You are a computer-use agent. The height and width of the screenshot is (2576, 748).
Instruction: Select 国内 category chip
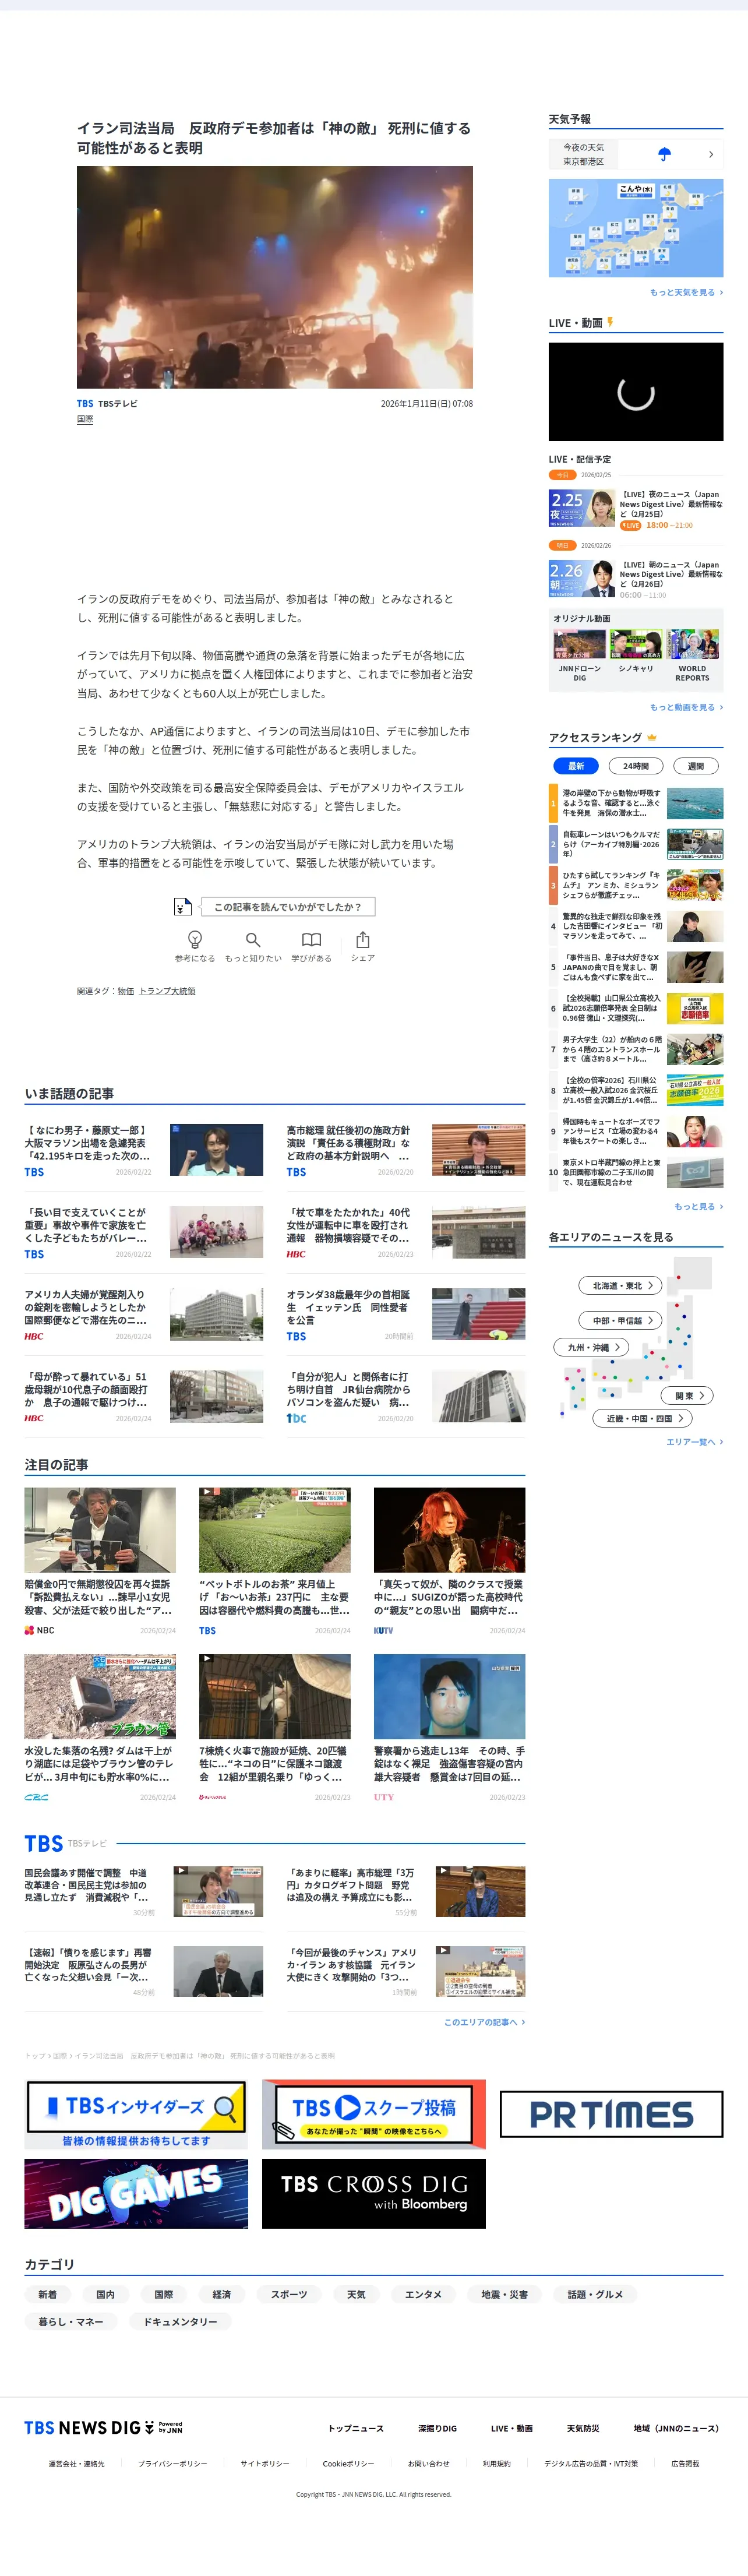tap(106, 2294)
